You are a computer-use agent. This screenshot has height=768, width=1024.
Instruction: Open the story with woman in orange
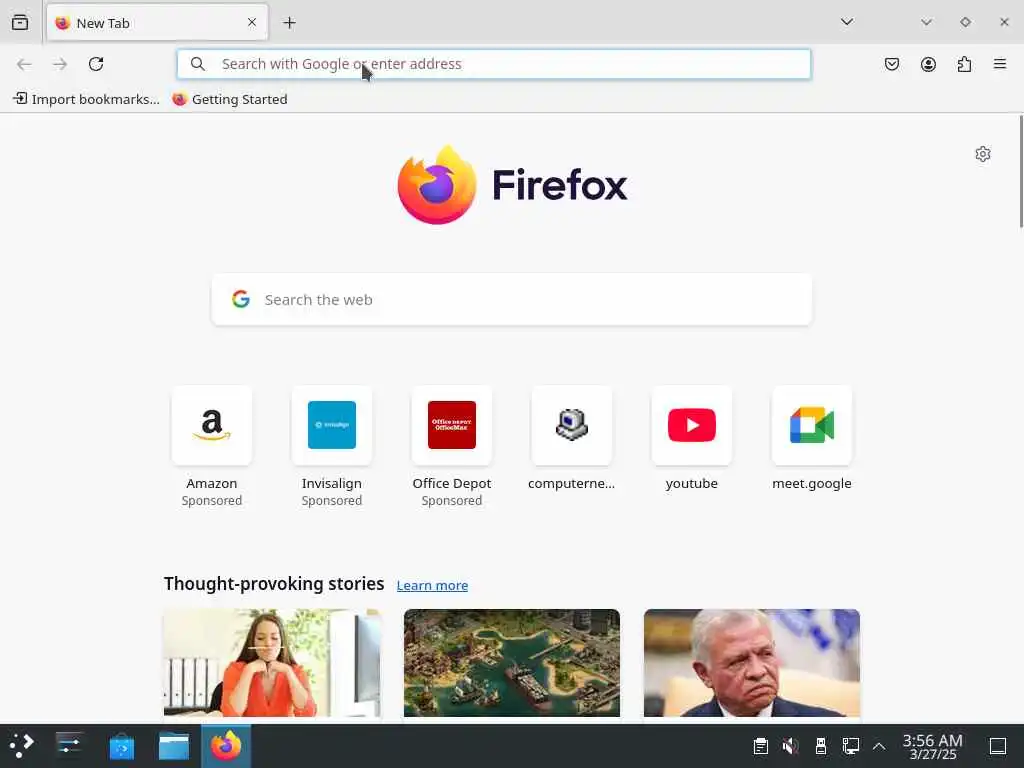tap(272, 663)
